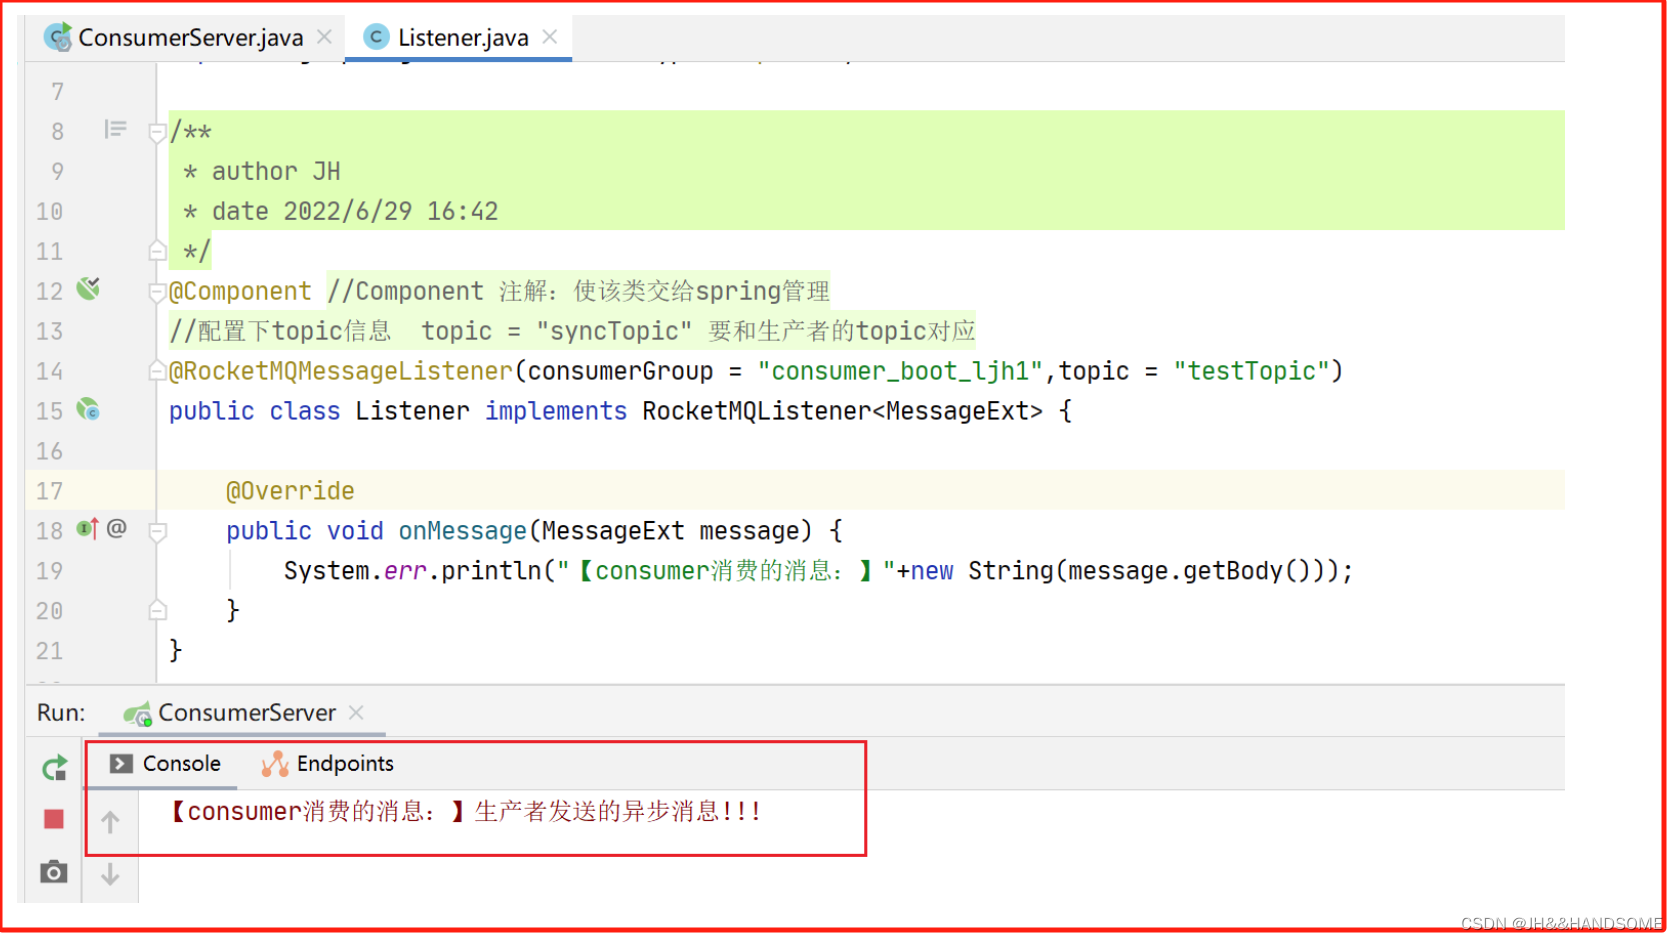Viewport: 1678px width, 940px height.
Task: Click the ConsumerServer.java file icon
Action: coord(58,38)
